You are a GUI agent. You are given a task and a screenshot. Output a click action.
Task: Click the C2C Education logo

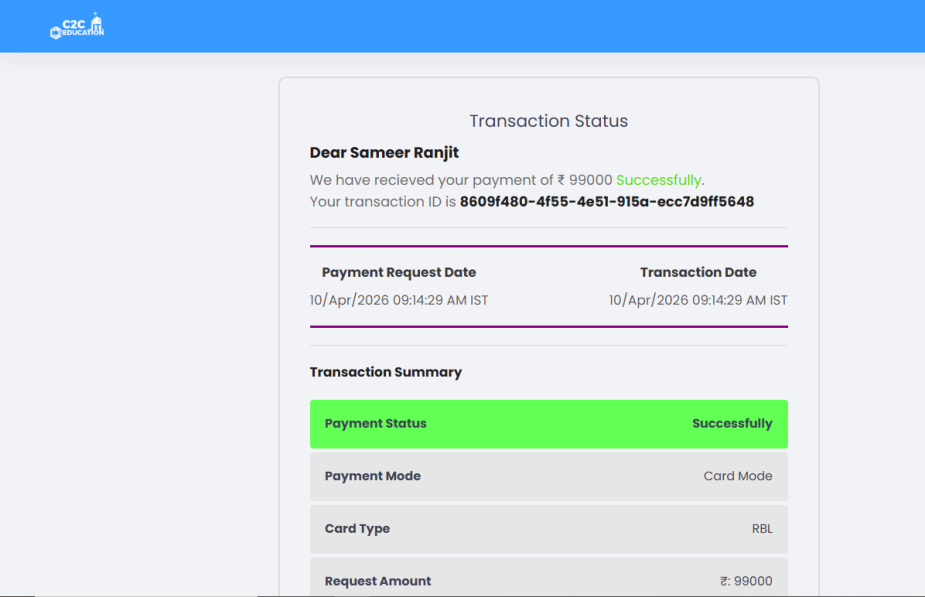pyautogui.click(x=77, y=26)
